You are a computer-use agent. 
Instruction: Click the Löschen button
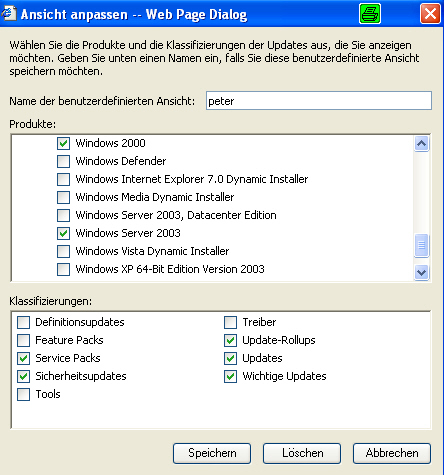(x=302, y=453)
